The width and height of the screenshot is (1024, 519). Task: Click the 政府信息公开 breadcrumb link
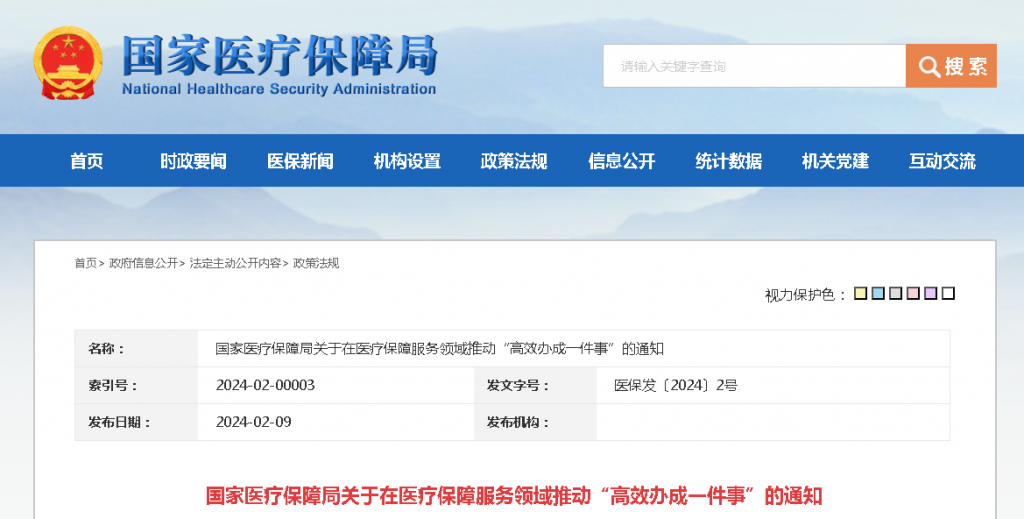coord(143,263)
